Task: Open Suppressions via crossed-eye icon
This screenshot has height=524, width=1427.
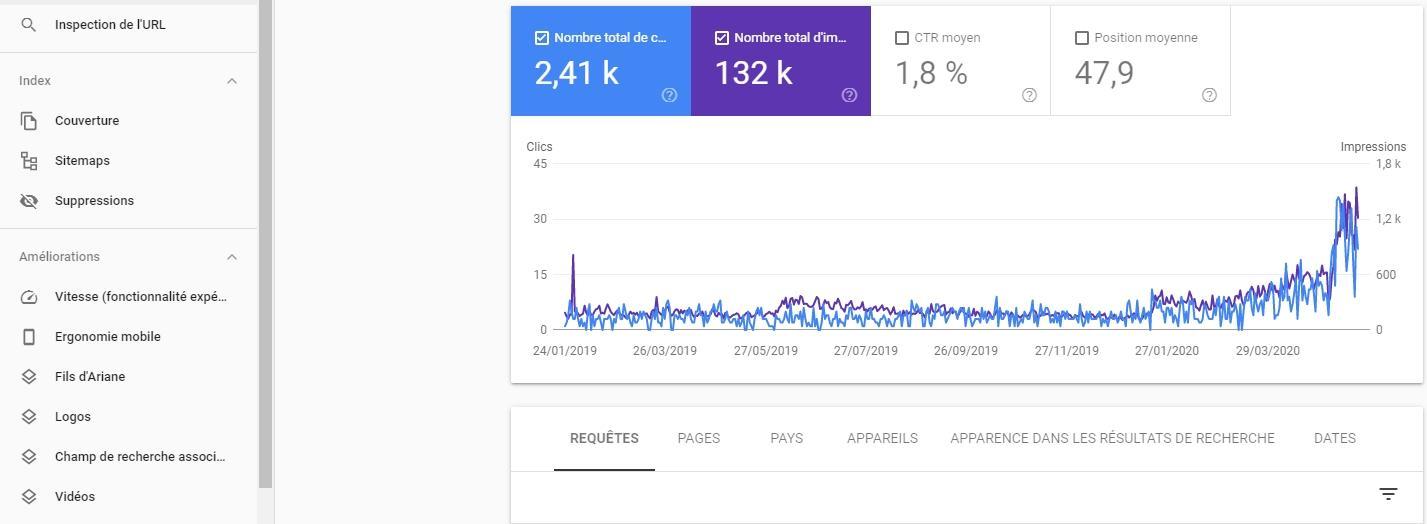Action: pos(29,201)
